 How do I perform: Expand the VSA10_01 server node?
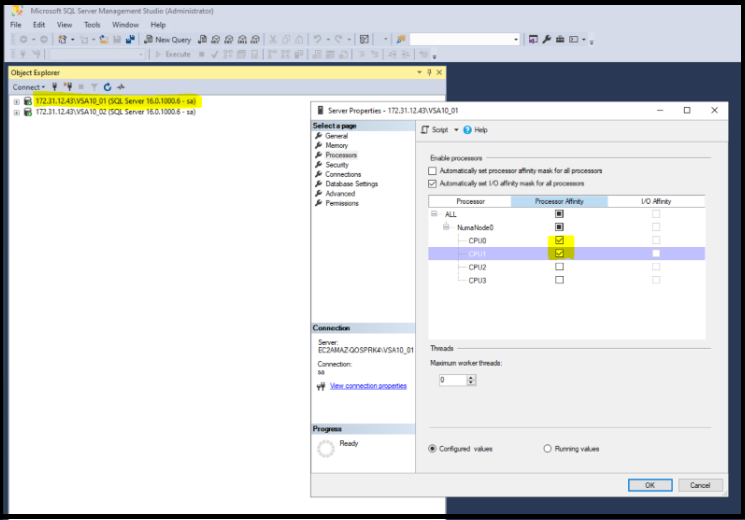(17, 102)
